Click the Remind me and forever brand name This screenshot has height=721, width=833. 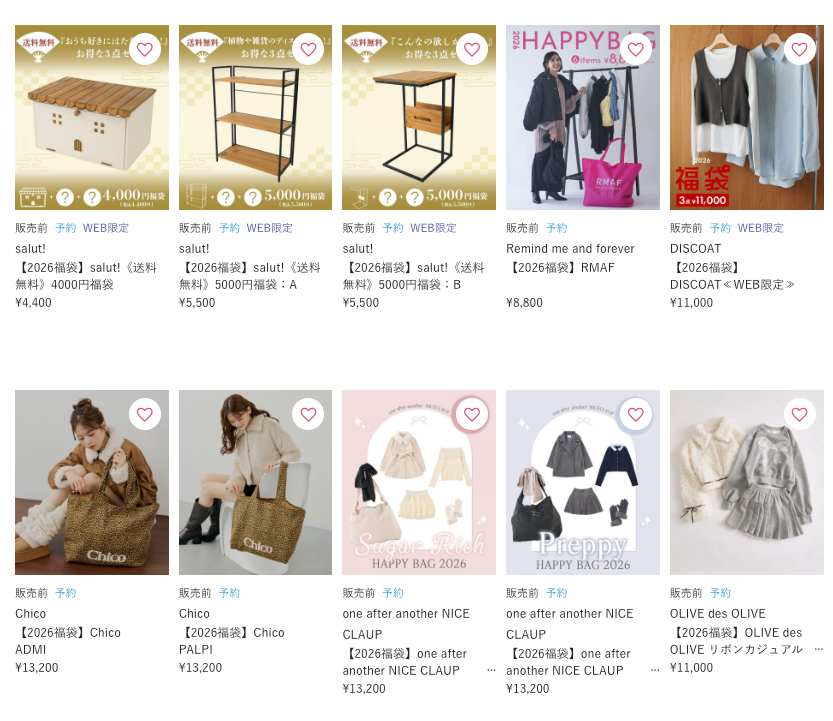click(570, 249)
